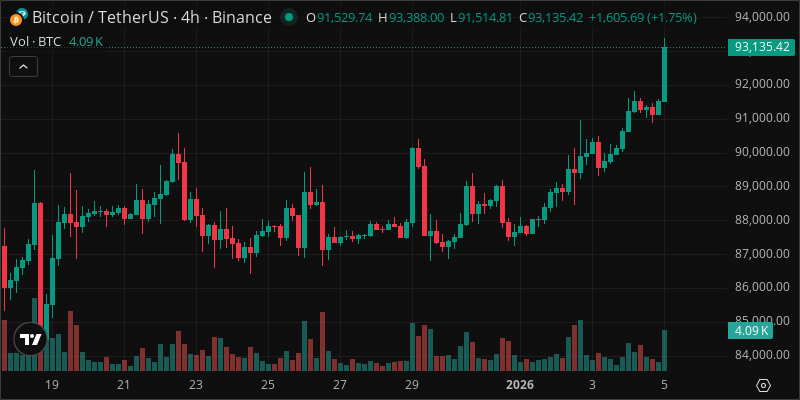Collapse the indicator legend with chevron button
The height and width of the screenshot is (400, 800).
tap(23, 66)
